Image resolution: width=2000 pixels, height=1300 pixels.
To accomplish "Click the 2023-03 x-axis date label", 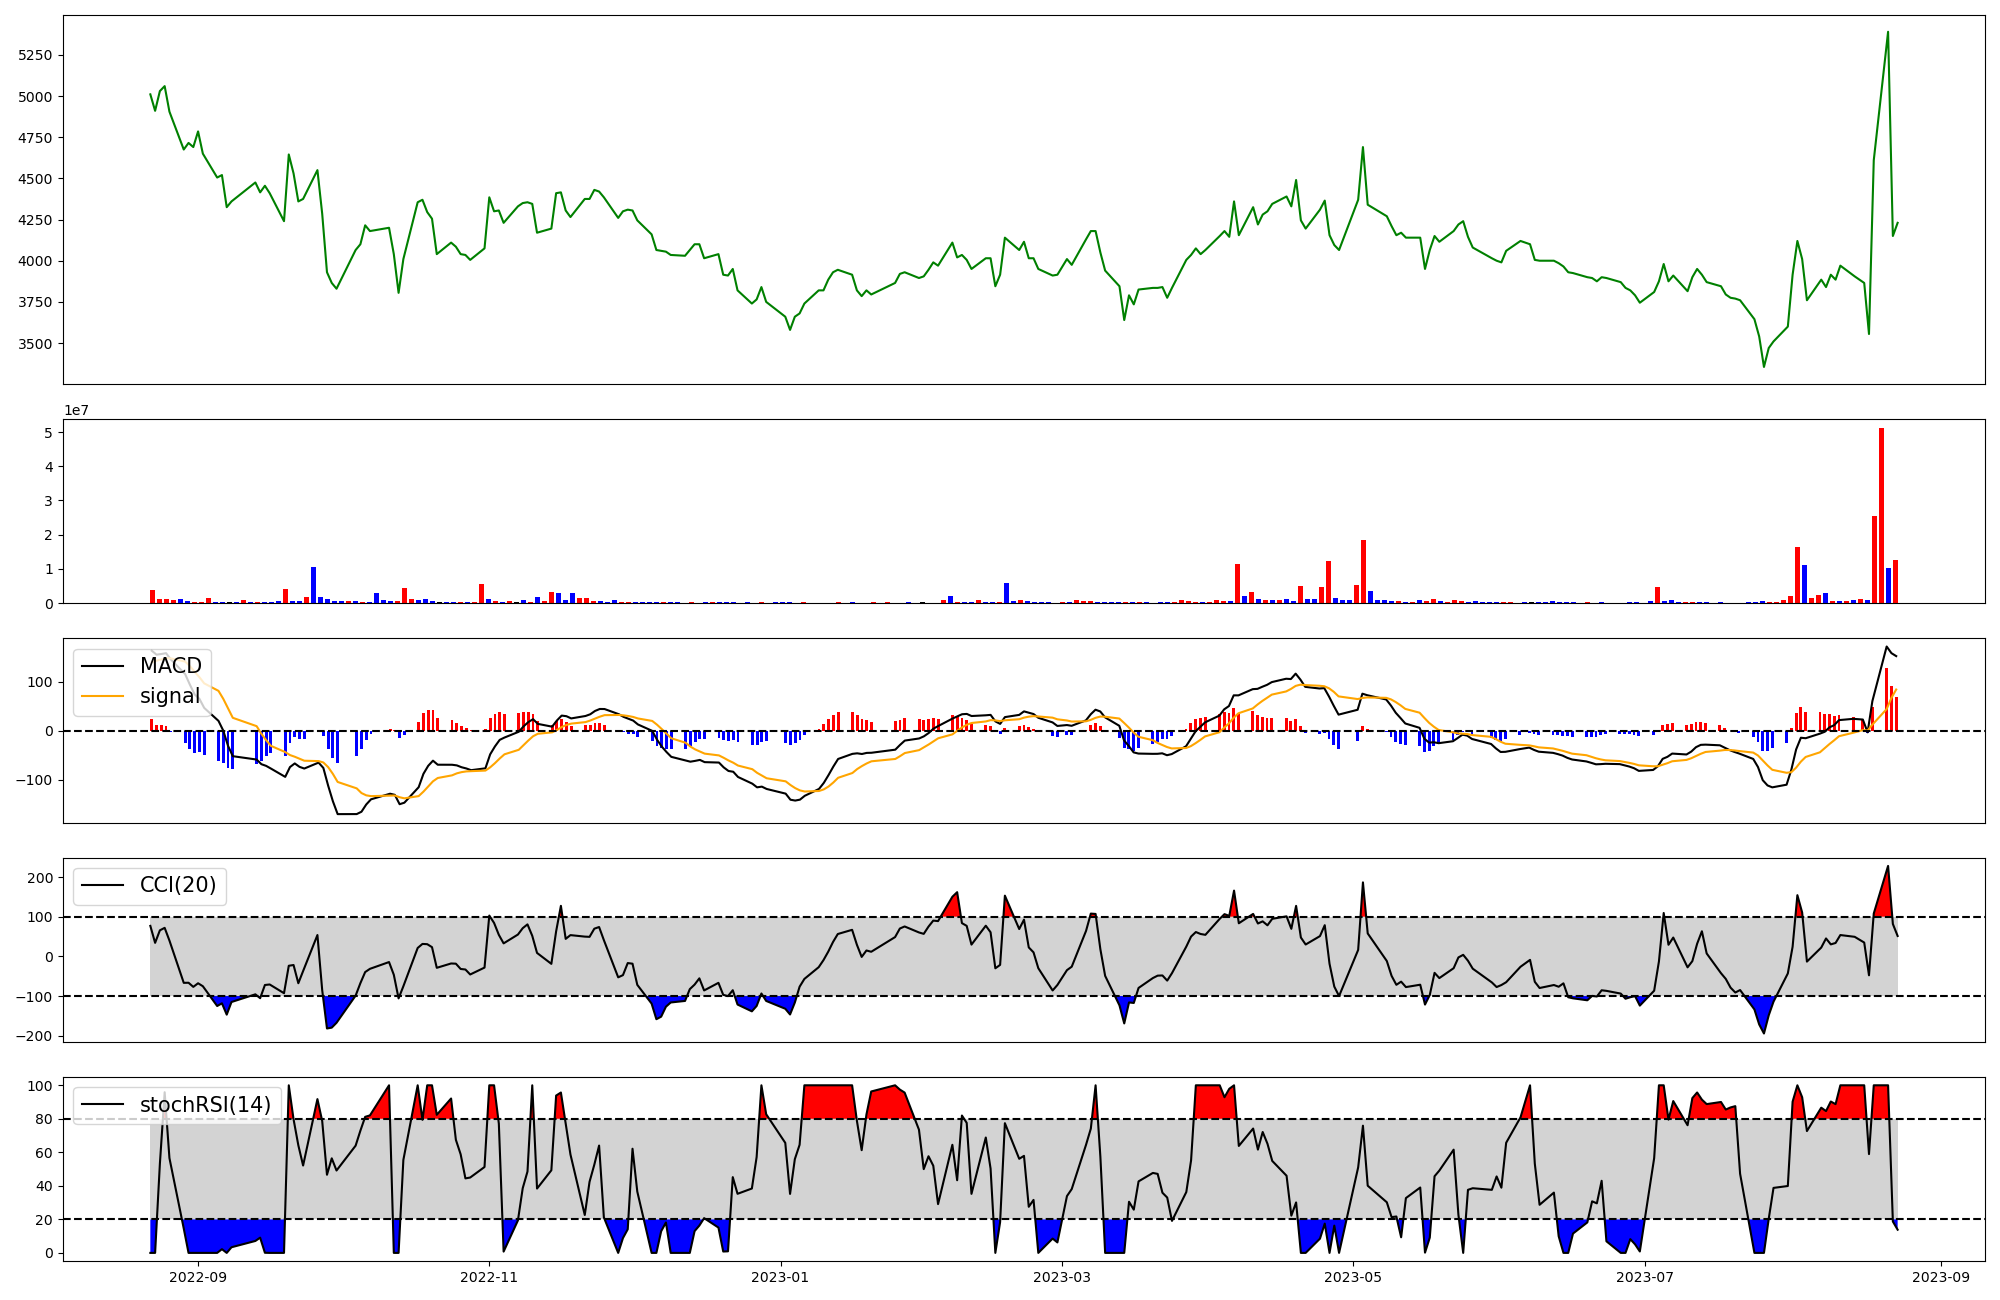I will click(x=1062, y=1277).
